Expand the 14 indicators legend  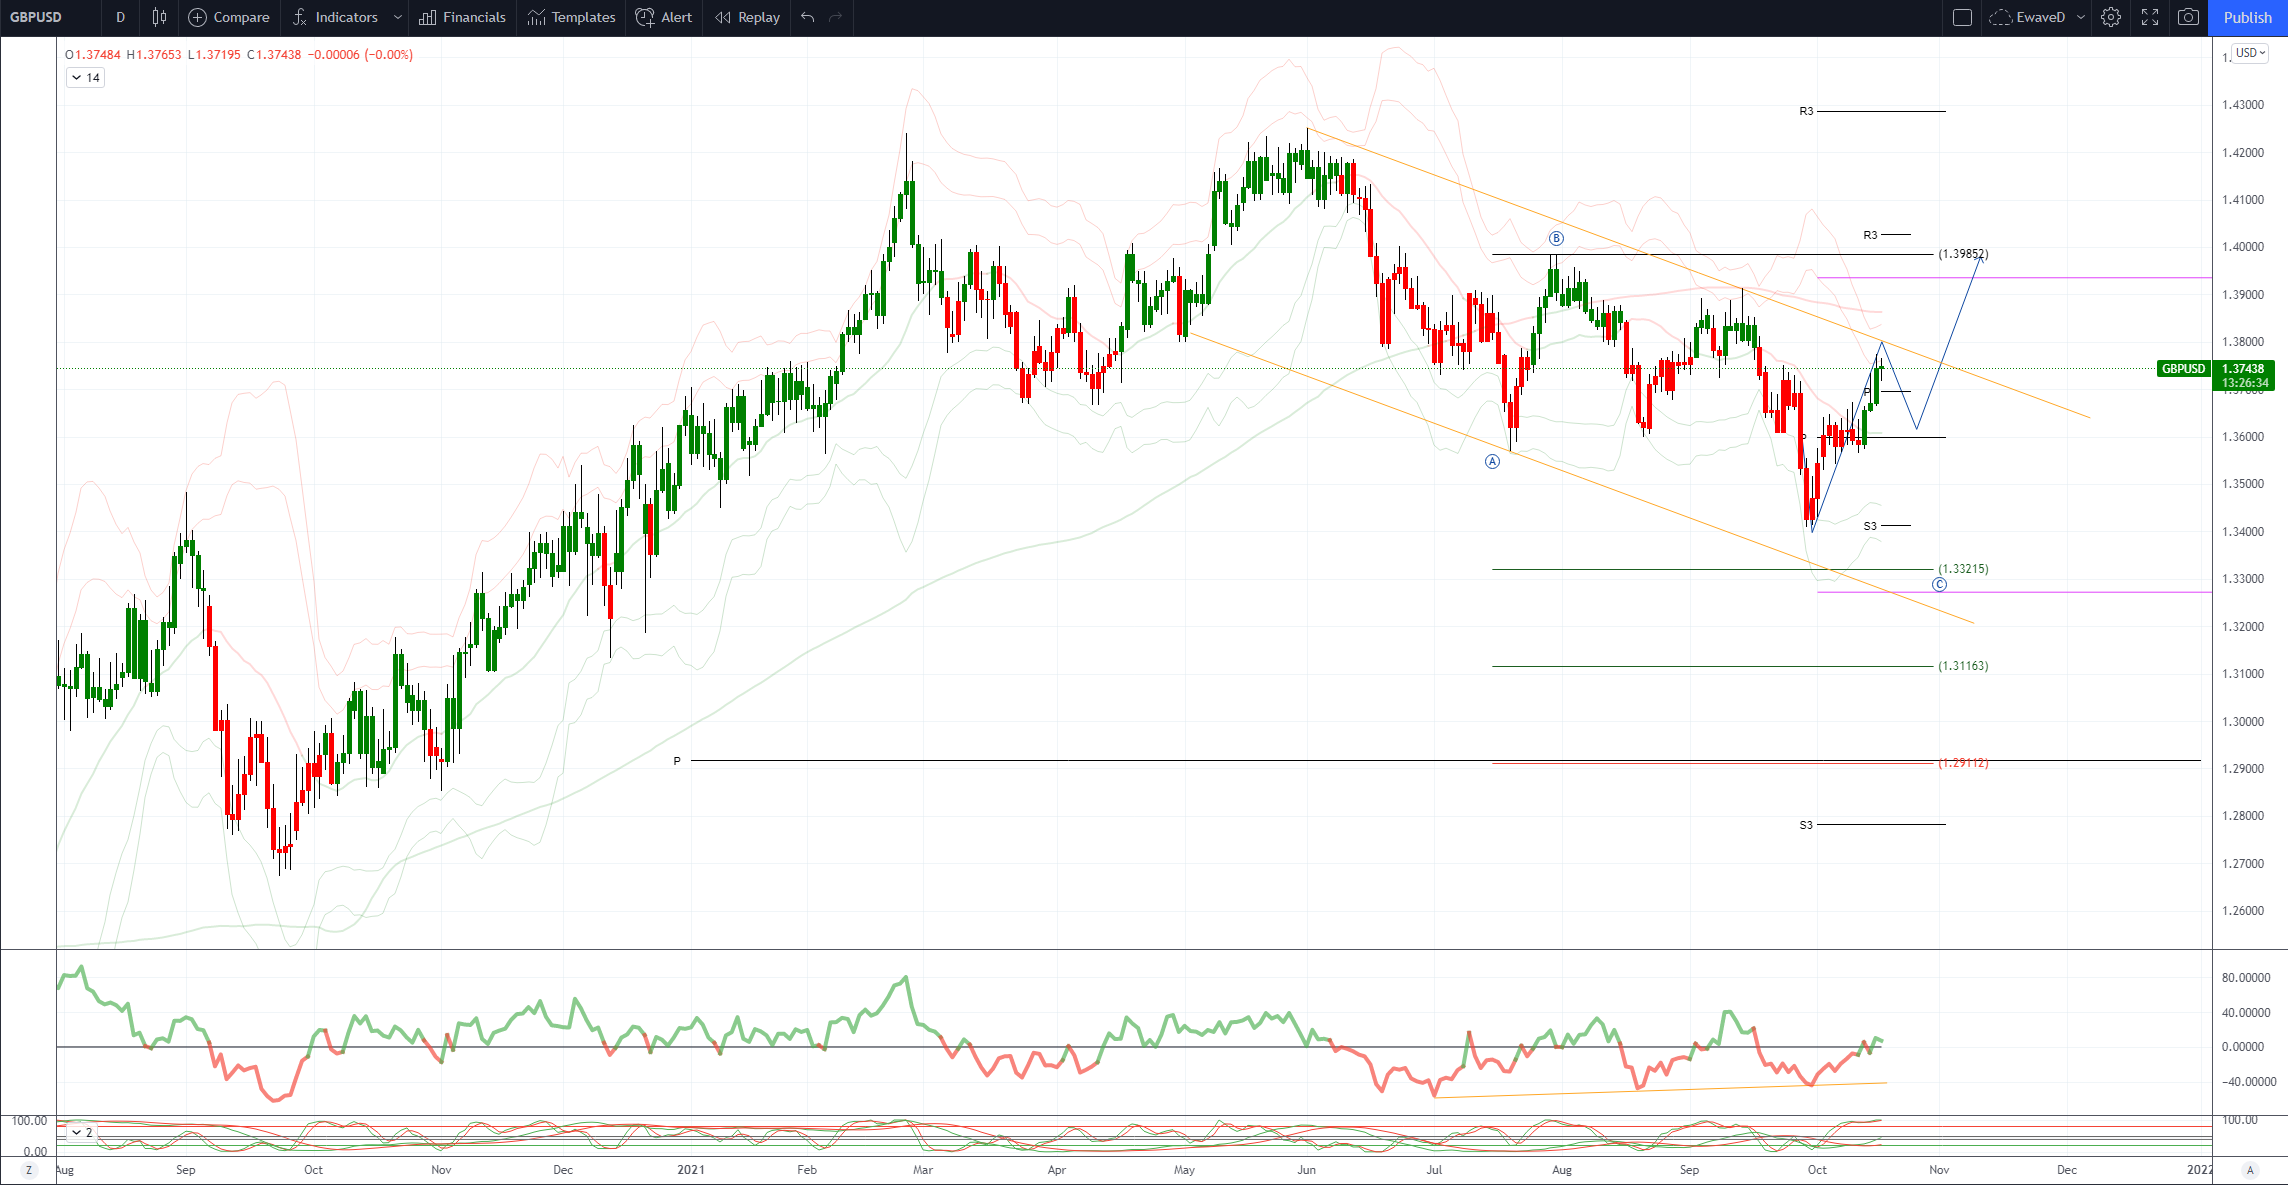point(85,77)
